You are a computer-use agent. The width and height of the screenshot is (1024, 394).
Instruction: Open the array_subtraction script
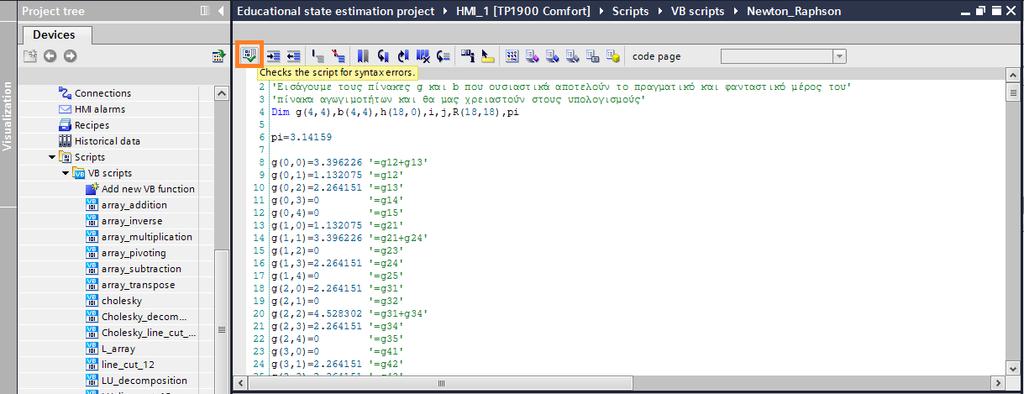click(x=141, y=269)
